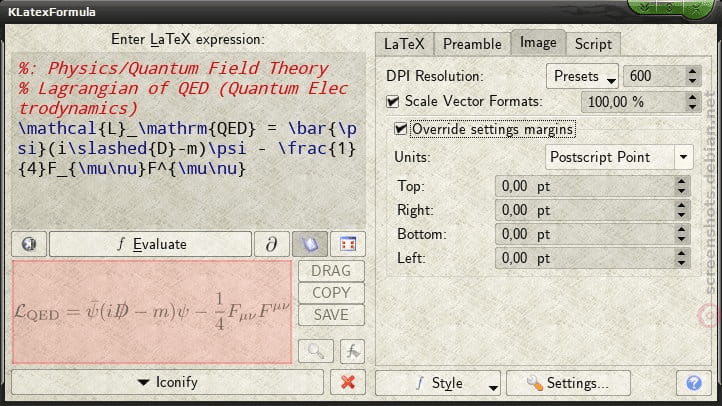Switch to the Preamble tab
Viewport: 722px width, 406px height.
point(472,44)
